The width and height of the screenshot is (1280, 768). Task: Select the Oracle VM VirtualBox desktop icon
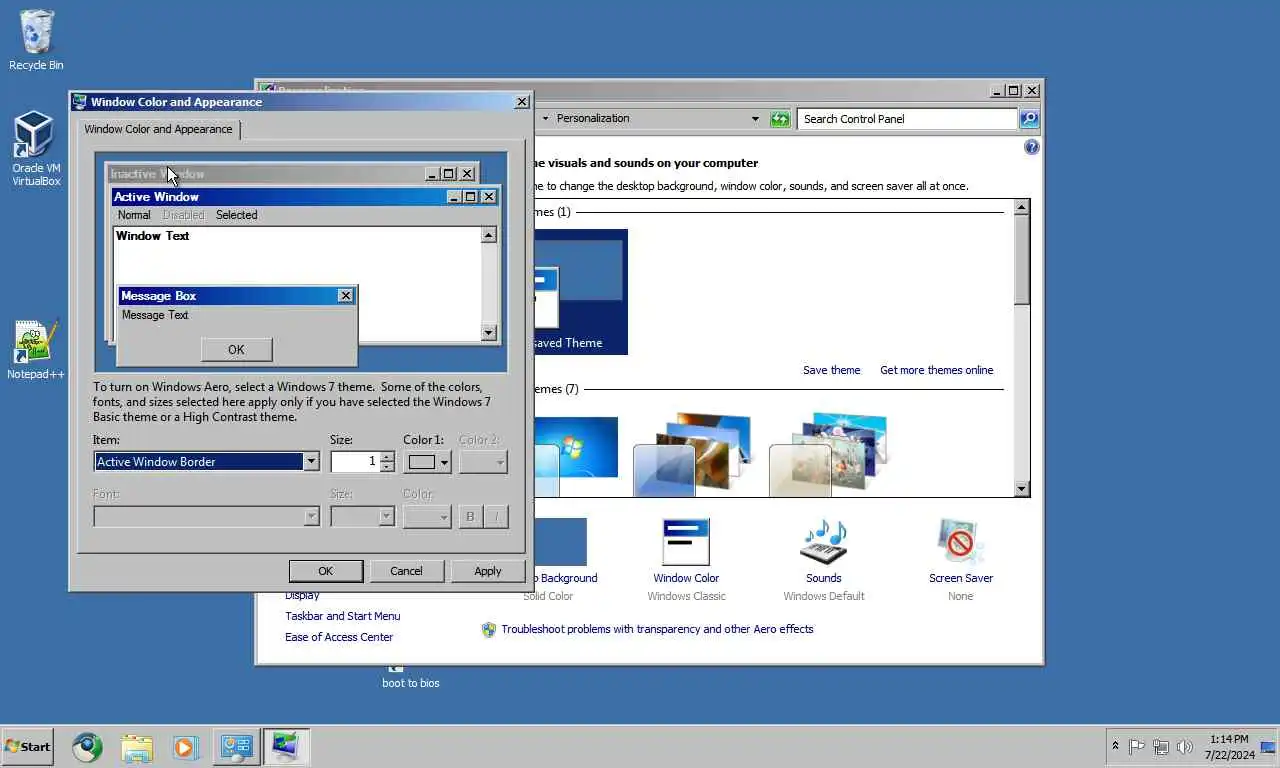pos(36,148)
